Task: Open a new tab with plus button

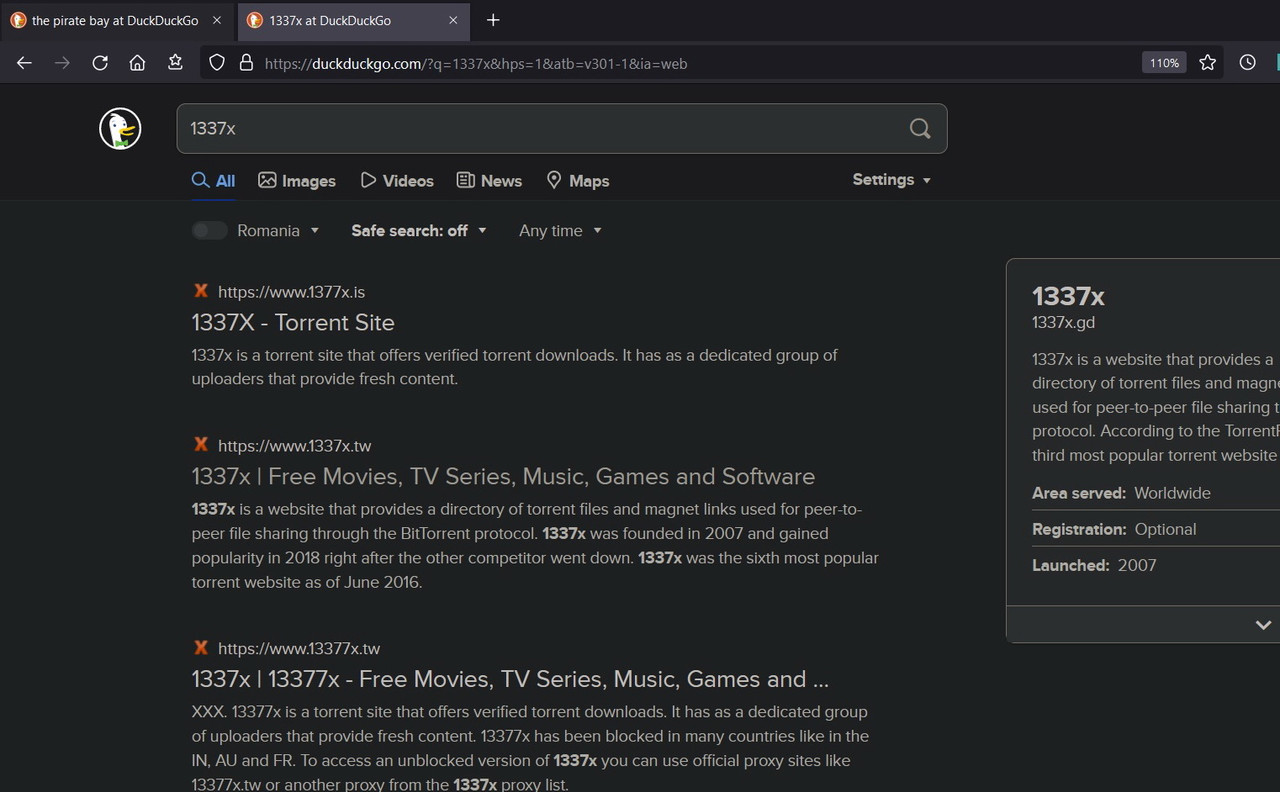Action: 493,20
